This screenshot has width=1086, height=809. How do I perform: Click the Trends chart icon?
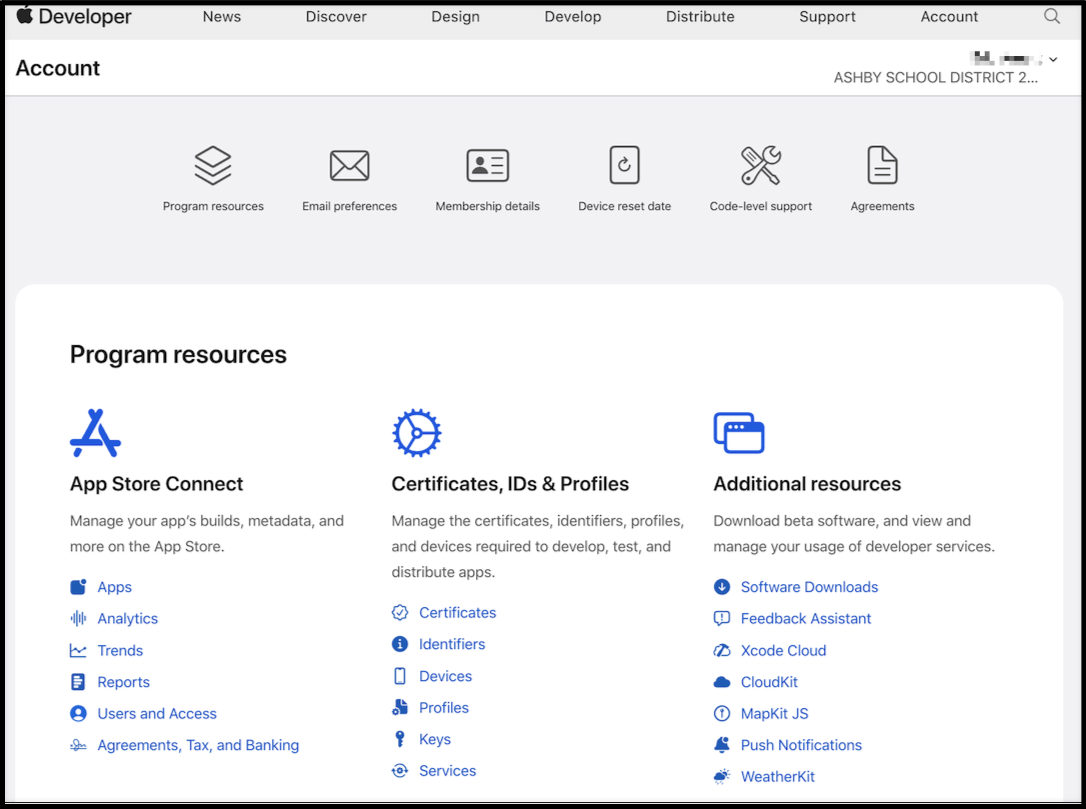point(78,650)
